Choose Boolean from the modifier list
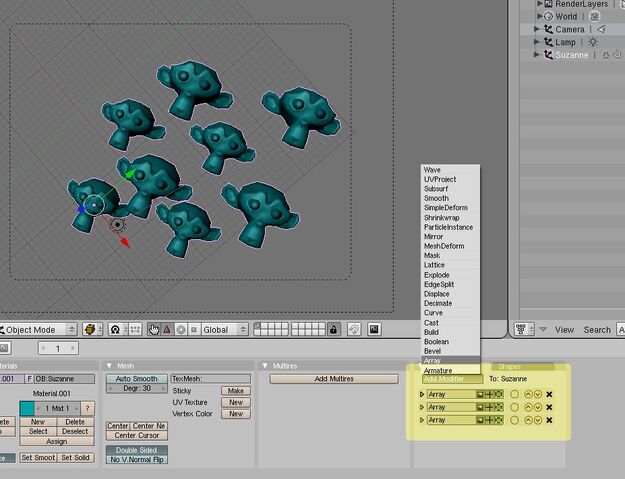Viewport: 625px width, 479px height. pos(450,342)
